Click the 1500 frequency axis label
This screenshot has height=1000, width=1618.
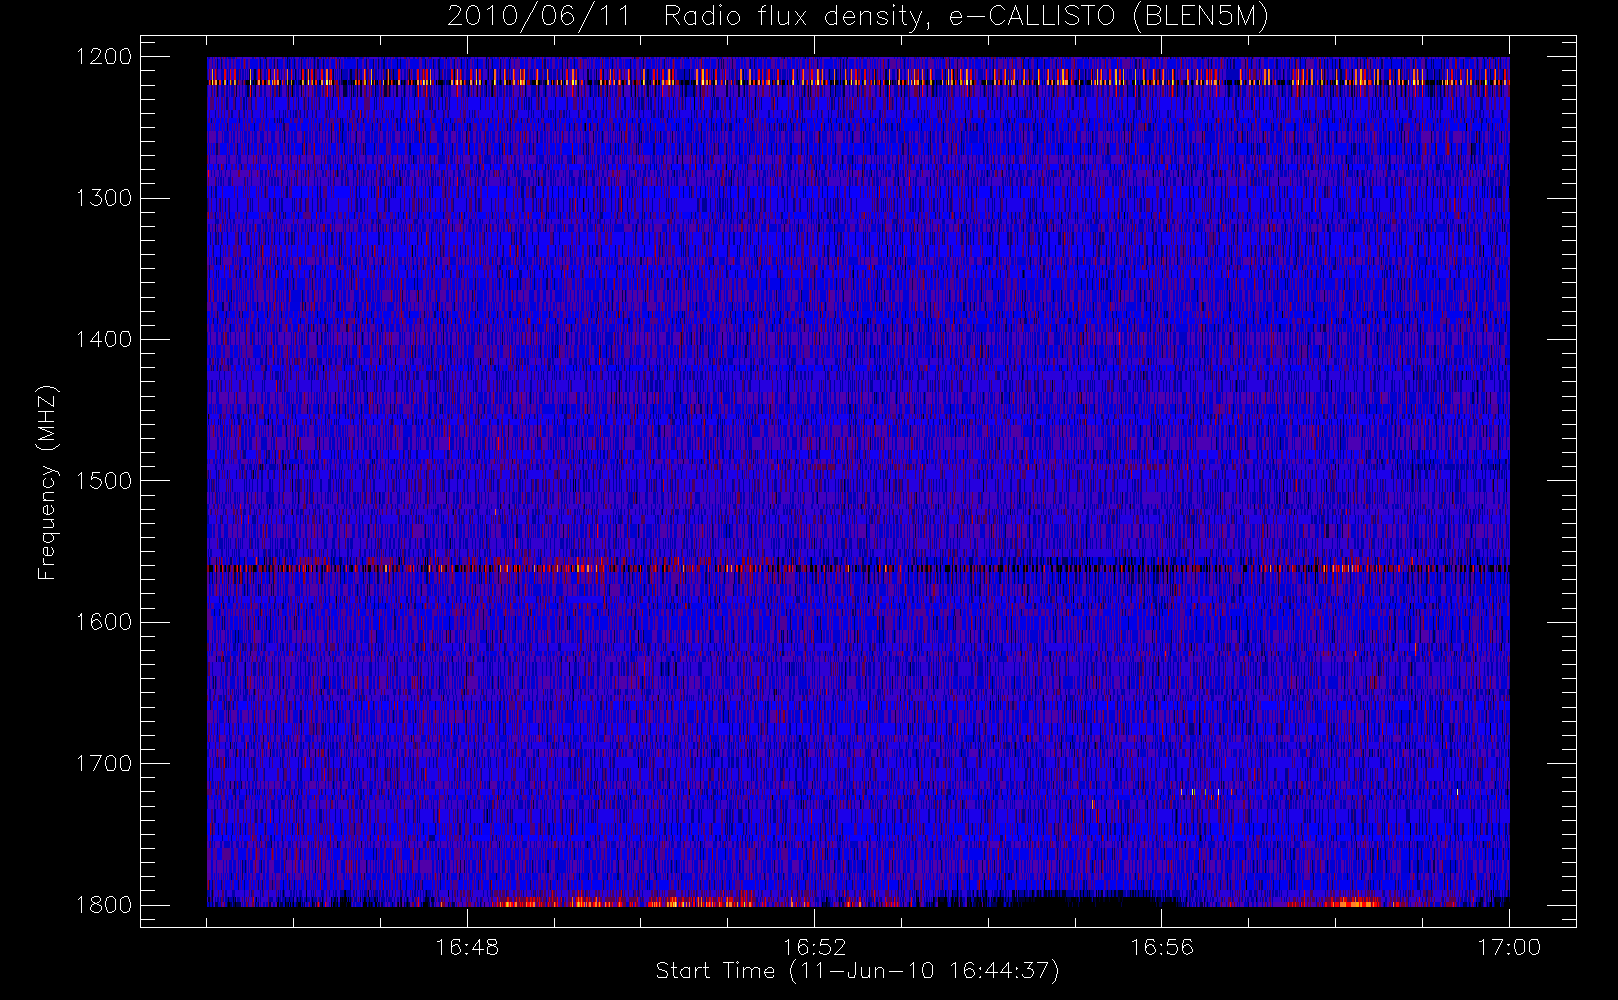pyautogui.click(x=104, y=481)
